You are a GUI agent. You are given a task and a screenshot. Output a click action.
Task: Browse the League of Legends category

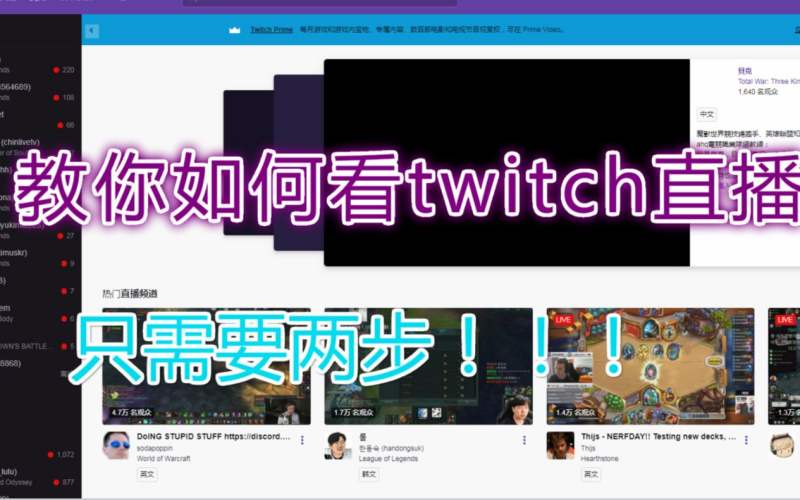388,459
